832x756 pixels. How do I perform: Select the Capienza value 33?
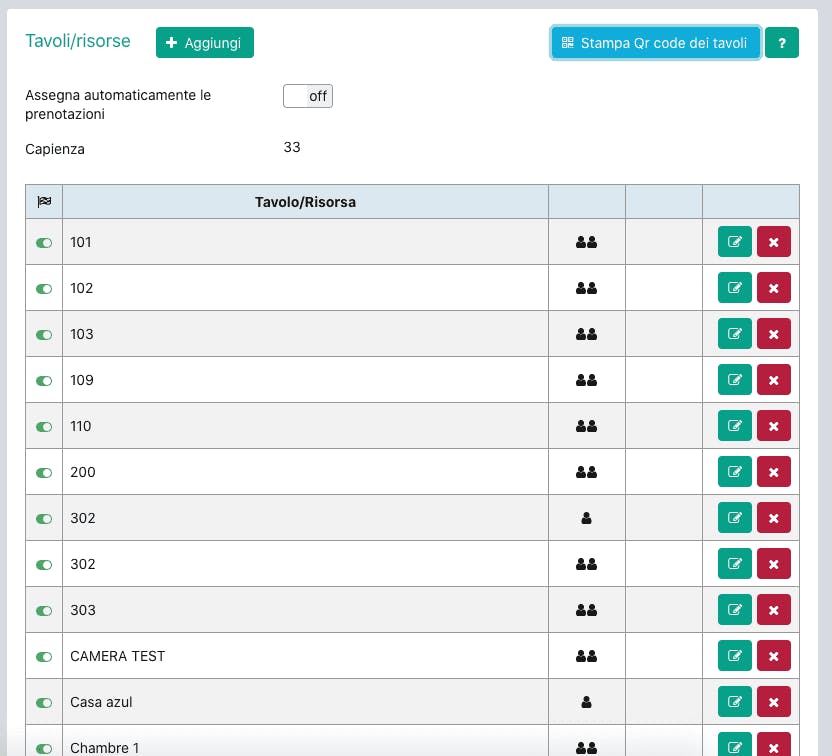[292, 147]
